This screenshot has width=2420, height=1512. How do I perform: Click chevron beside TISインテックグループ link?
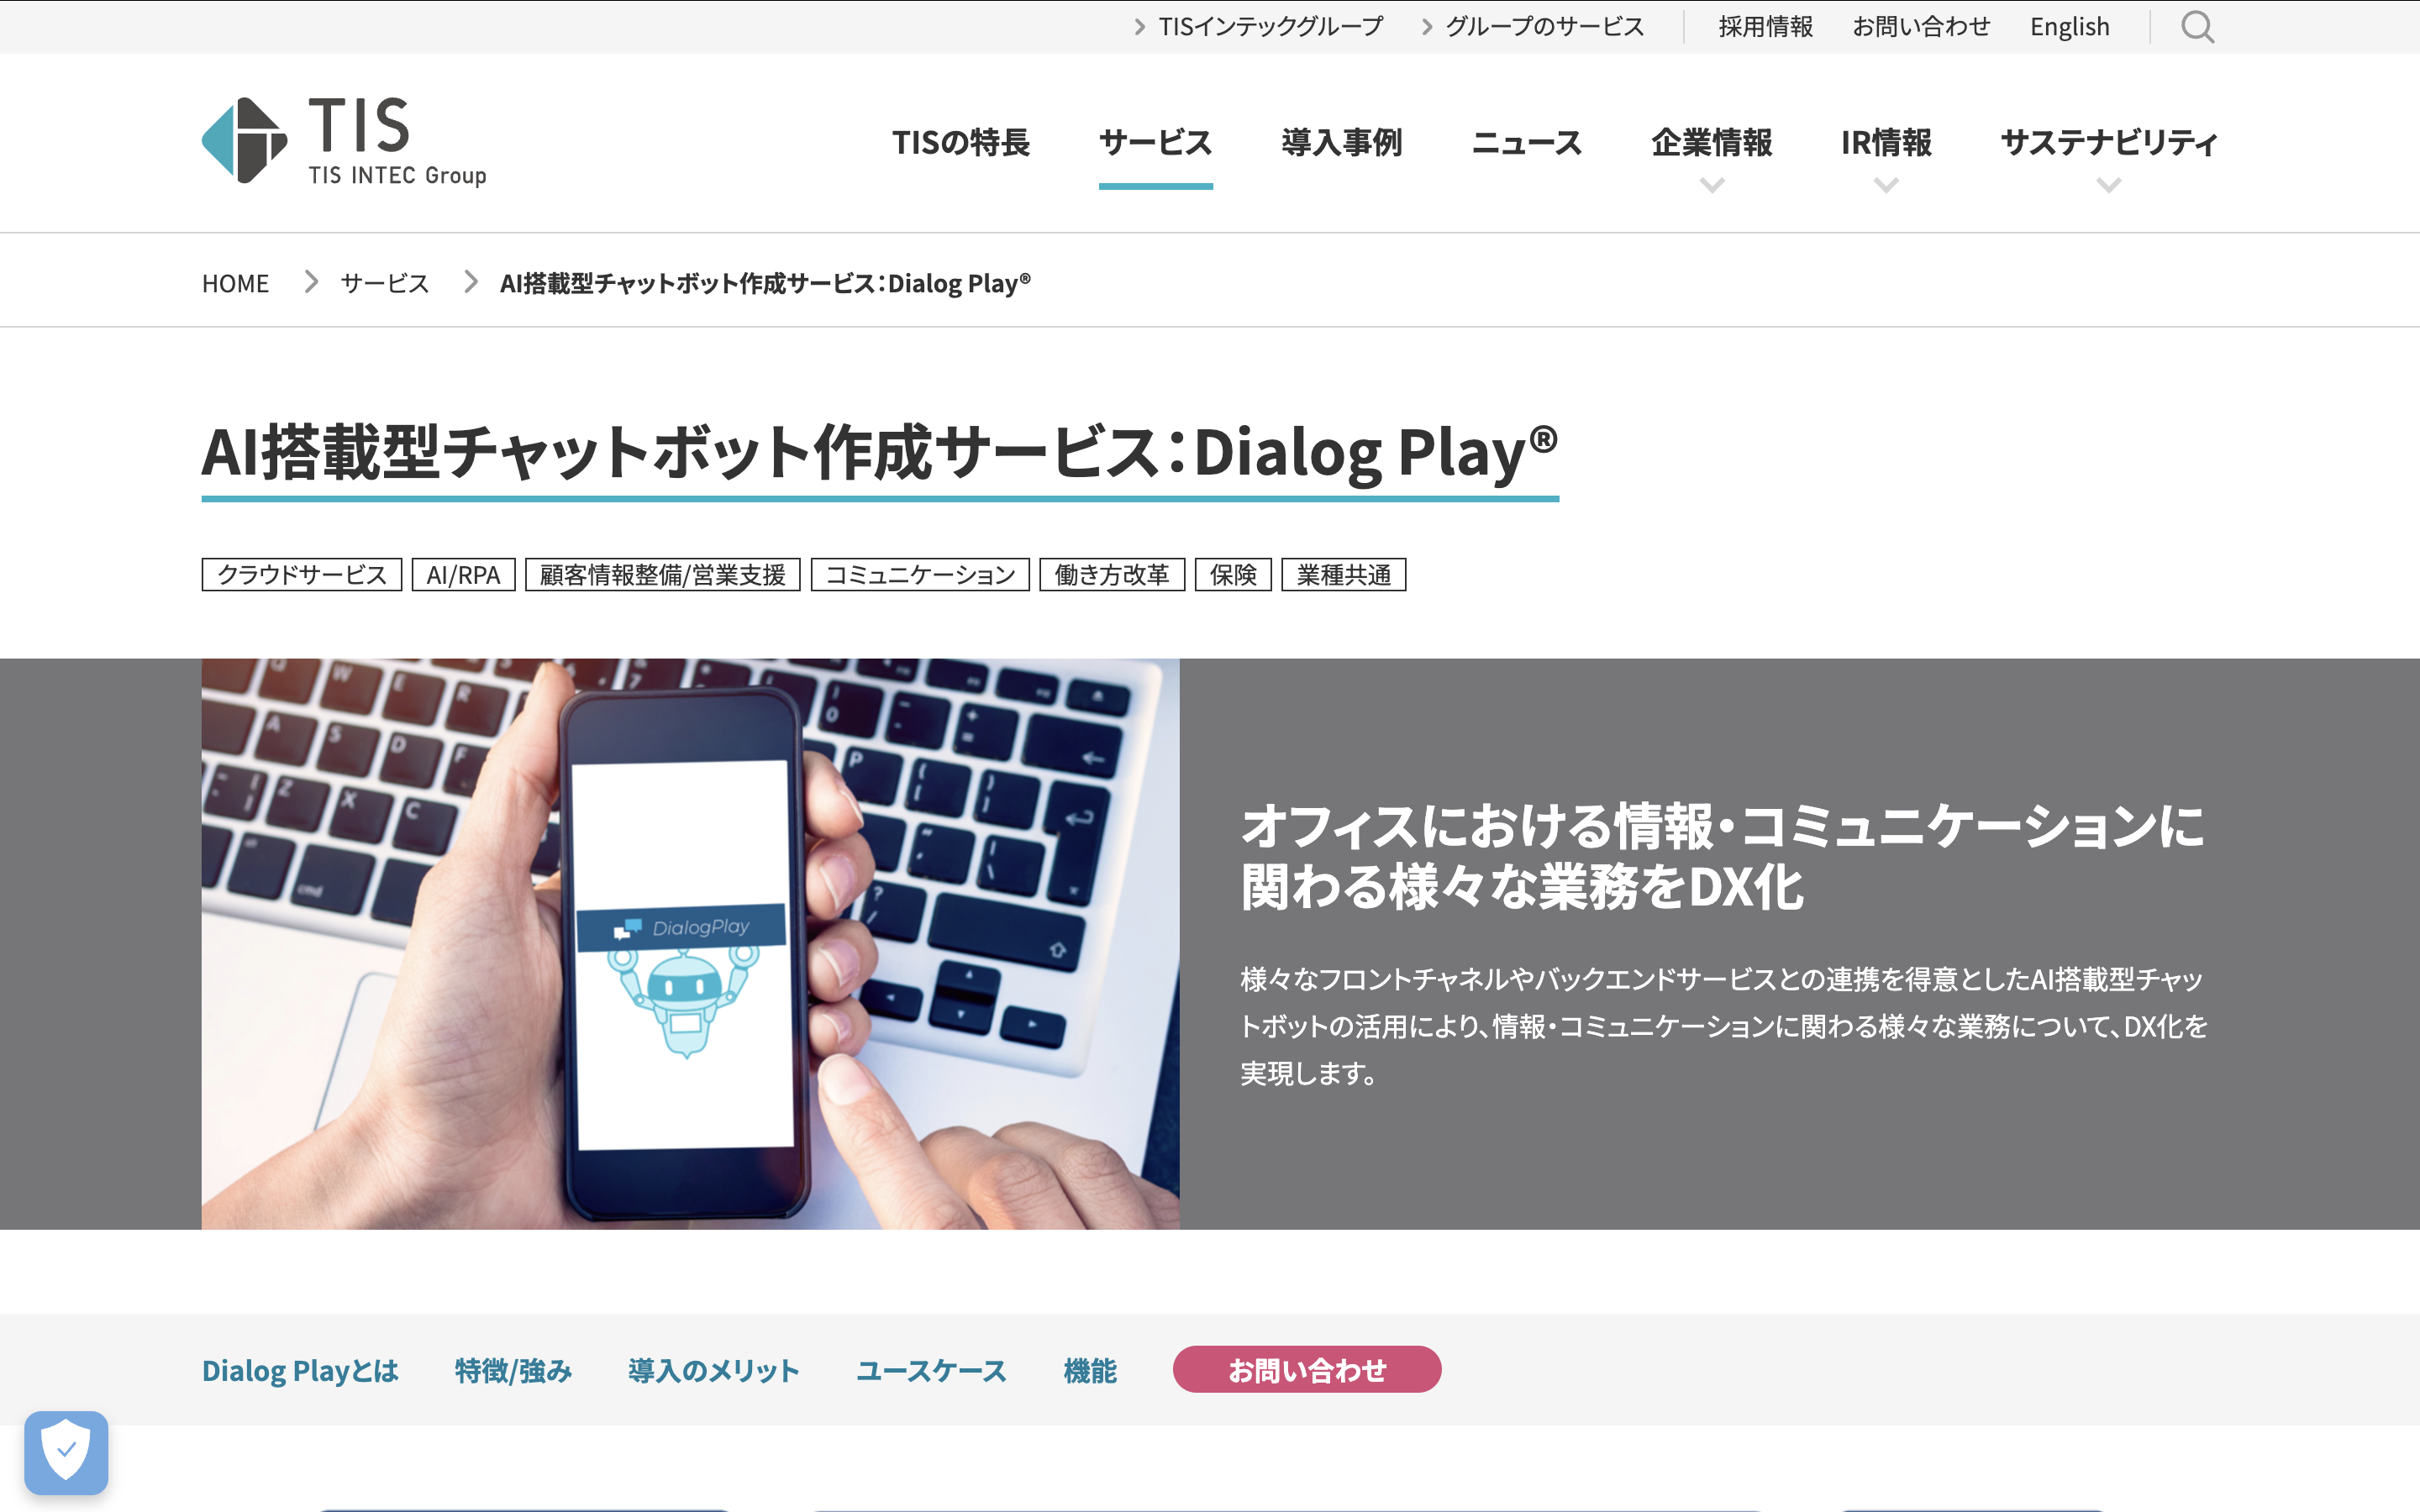coord(1139,27)
